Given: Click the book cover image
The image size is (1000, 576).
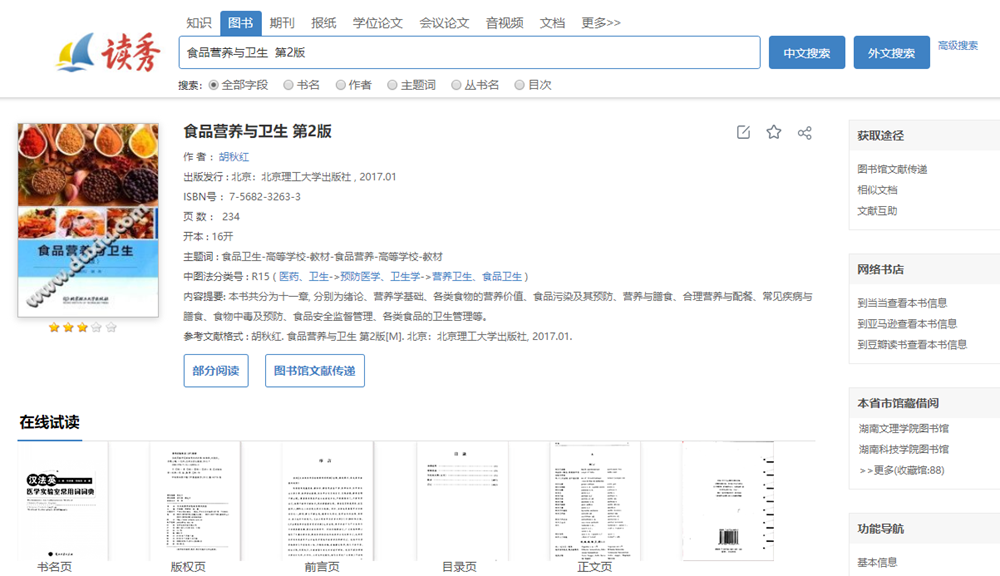Looking at the screenshot, I should coord(88,220).
